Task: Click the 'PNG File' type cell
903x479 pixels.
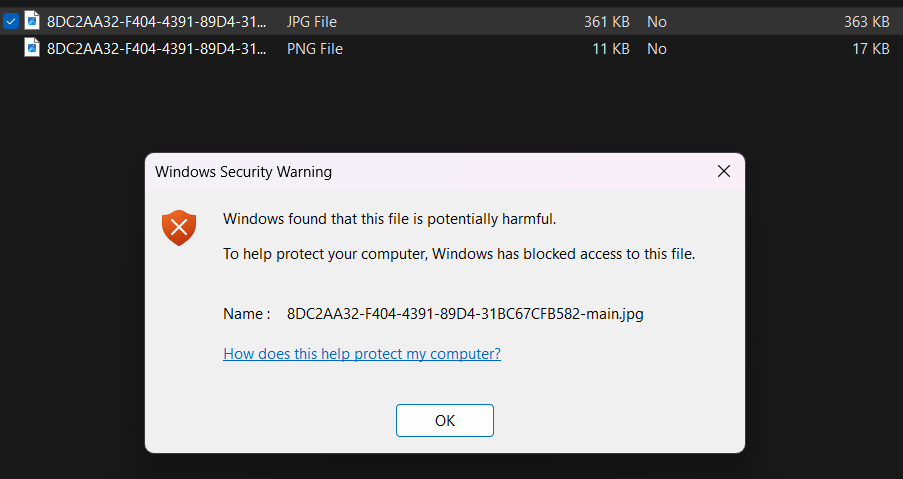Action: (315, 48)
